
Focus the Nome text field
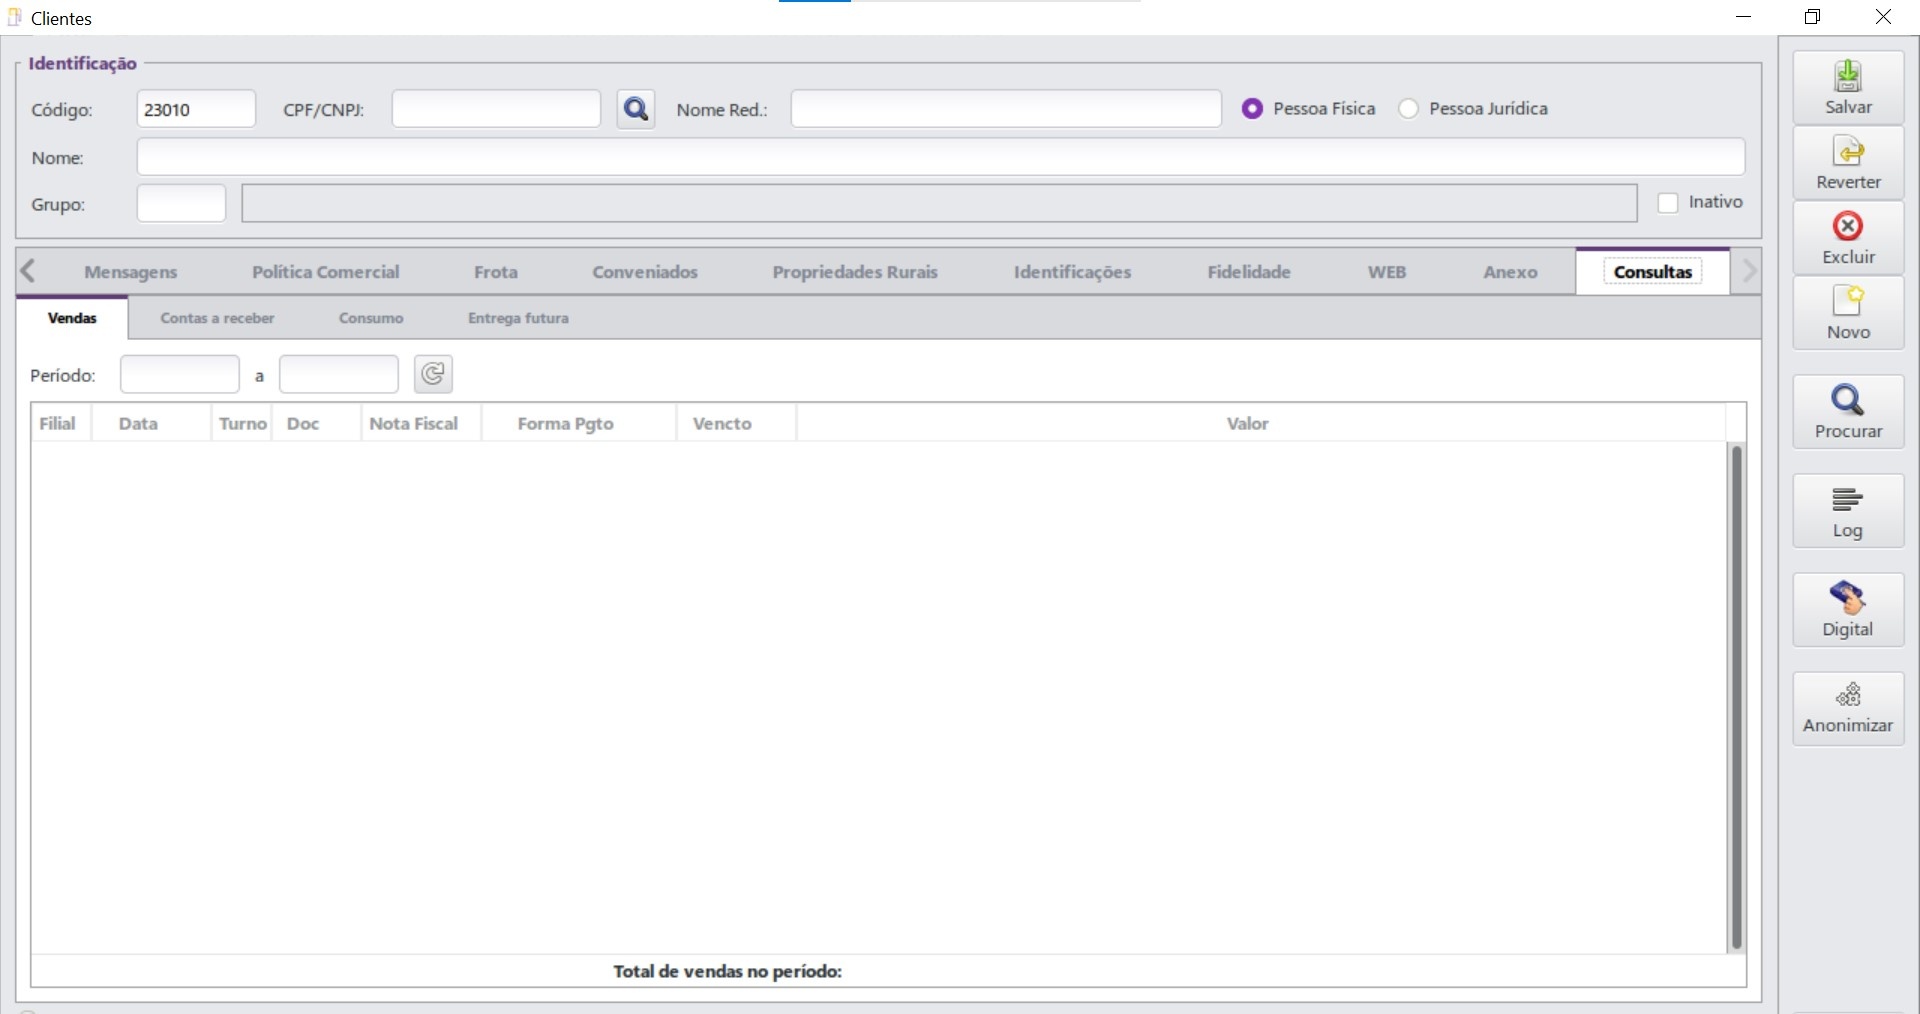click(x=941, y=157)
